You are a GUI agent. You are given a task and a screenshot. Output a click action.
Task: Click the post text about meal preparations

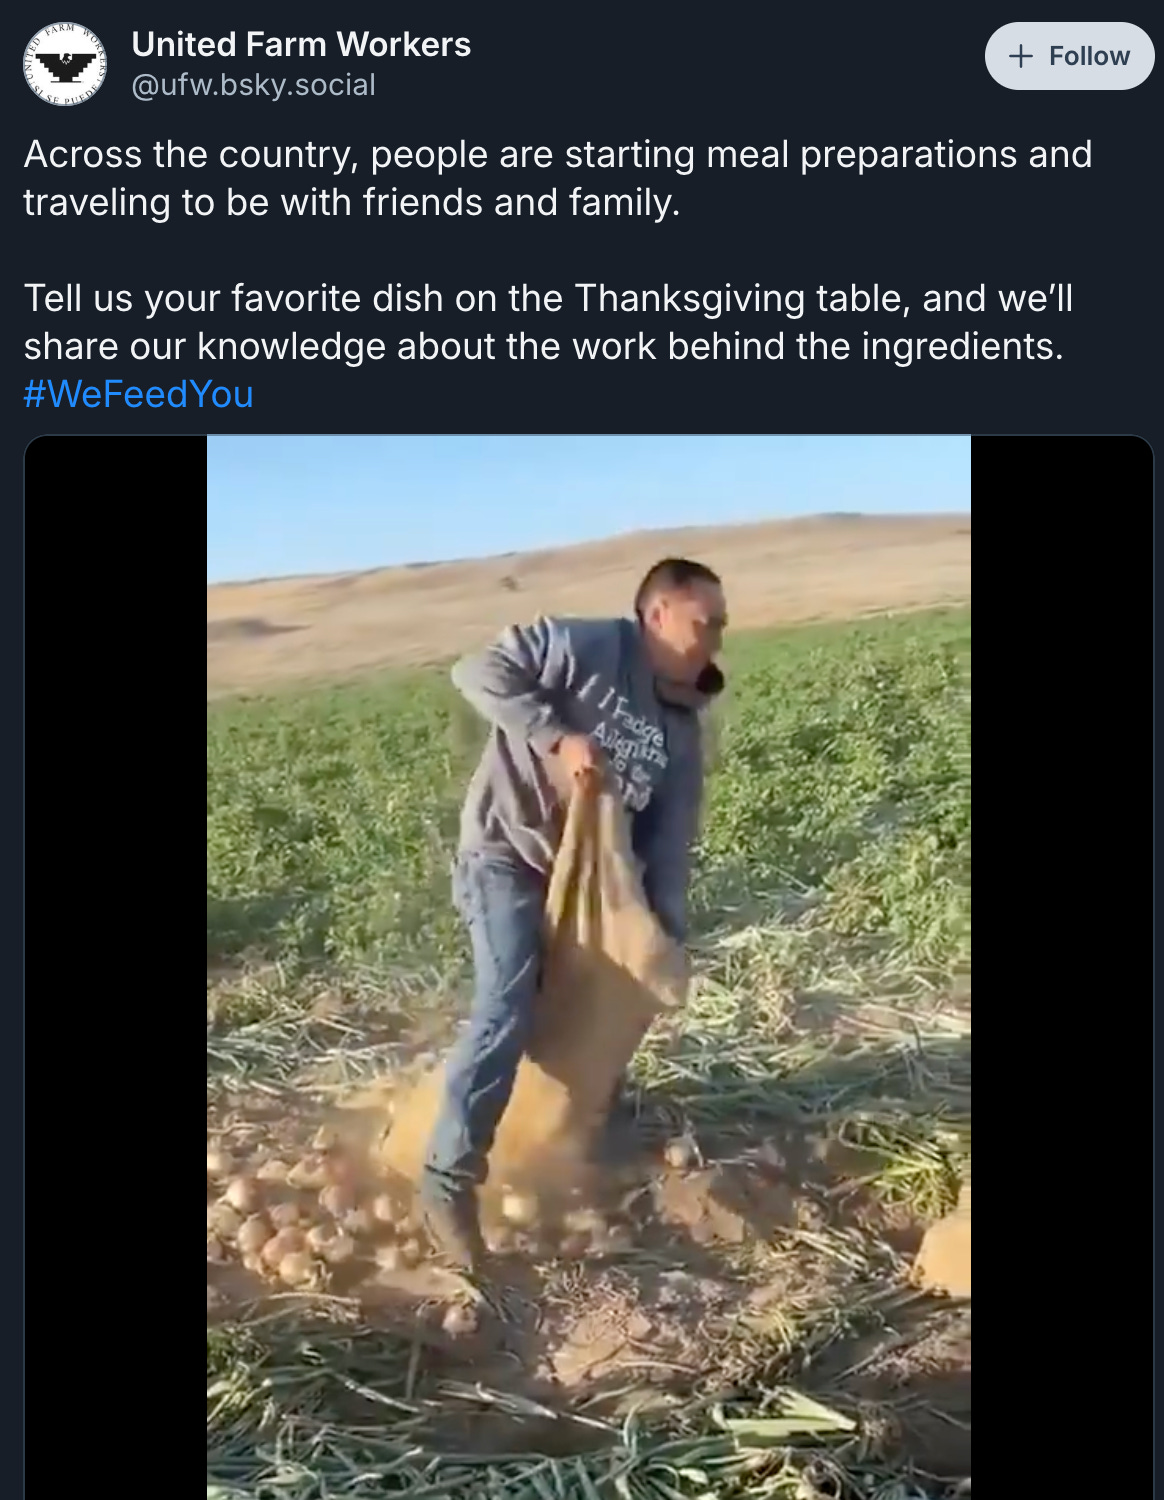[x=558, y=178]
